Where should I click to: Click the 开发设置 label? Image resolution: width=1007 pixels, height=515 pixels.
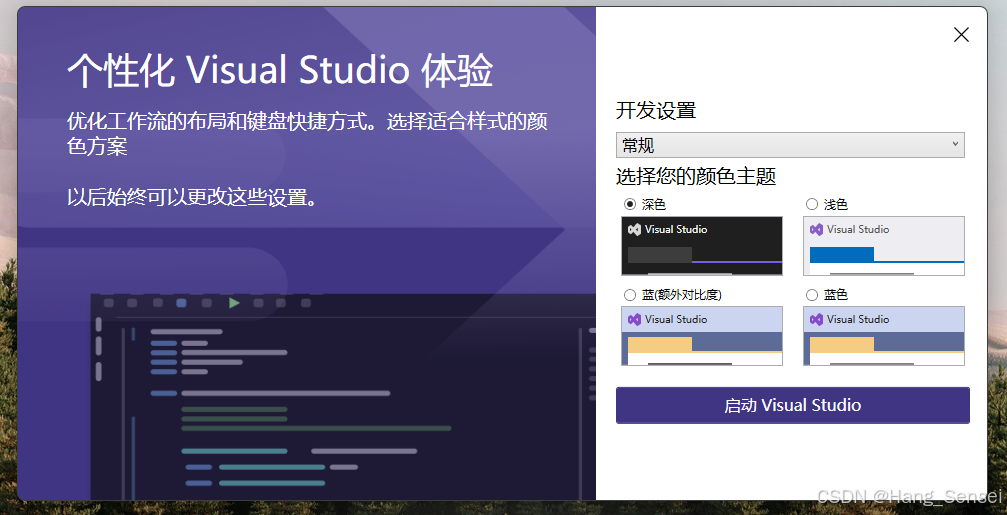656,110
